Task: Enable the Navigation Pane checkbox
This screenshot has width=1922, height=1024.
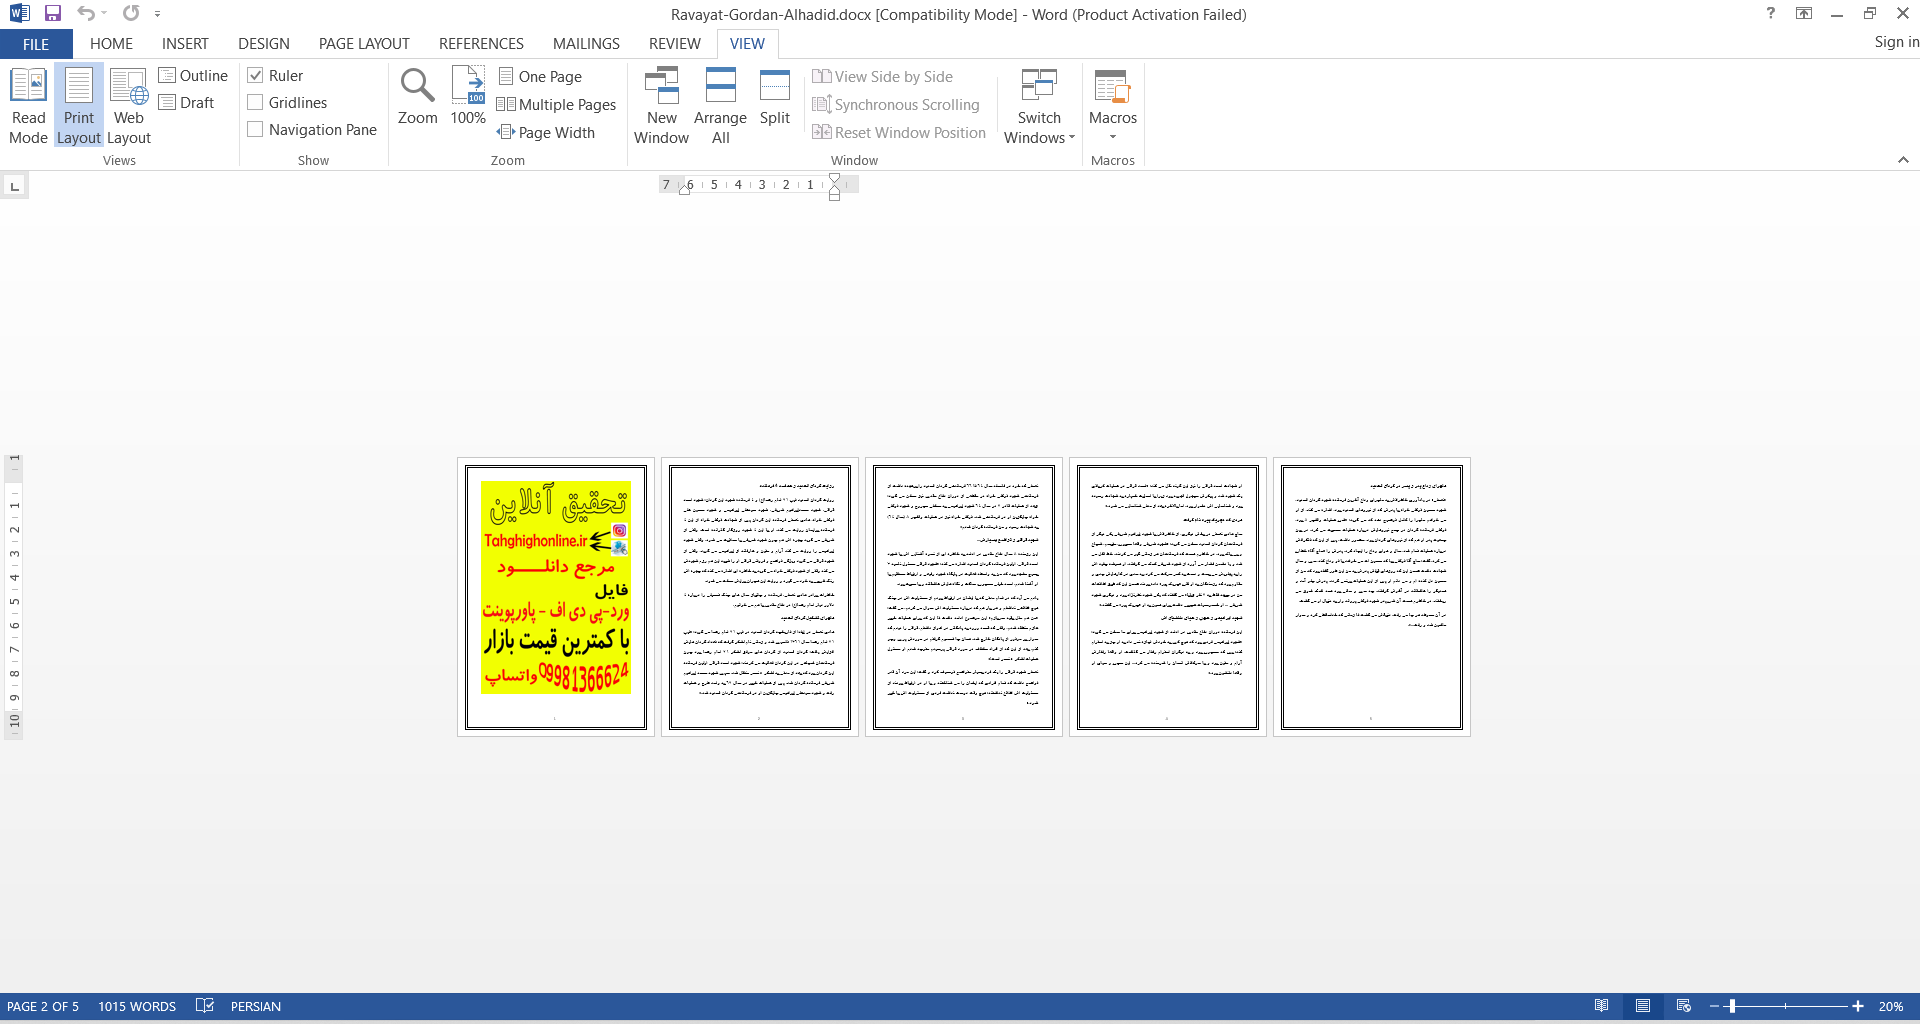Action: 256,130
